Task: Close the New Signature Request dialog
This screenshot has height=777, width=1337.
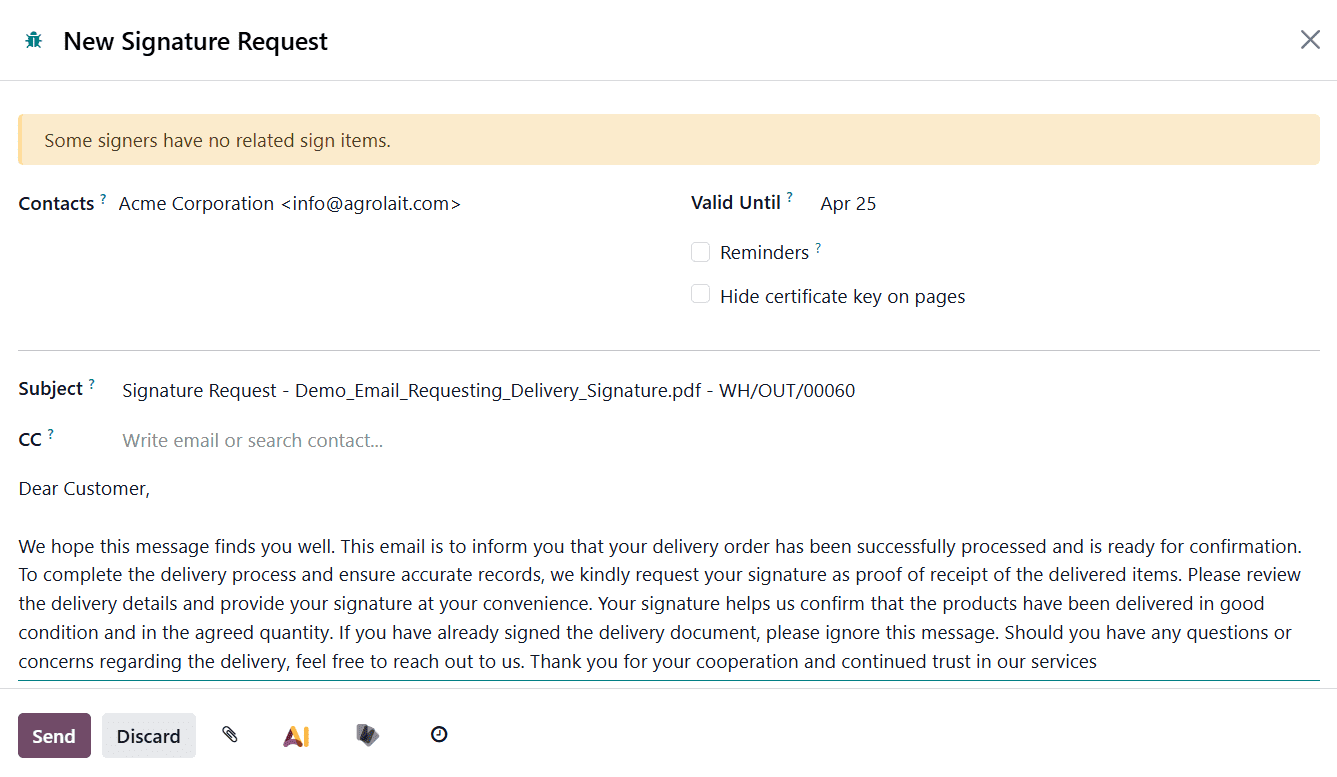Action: pos(1310,39)
